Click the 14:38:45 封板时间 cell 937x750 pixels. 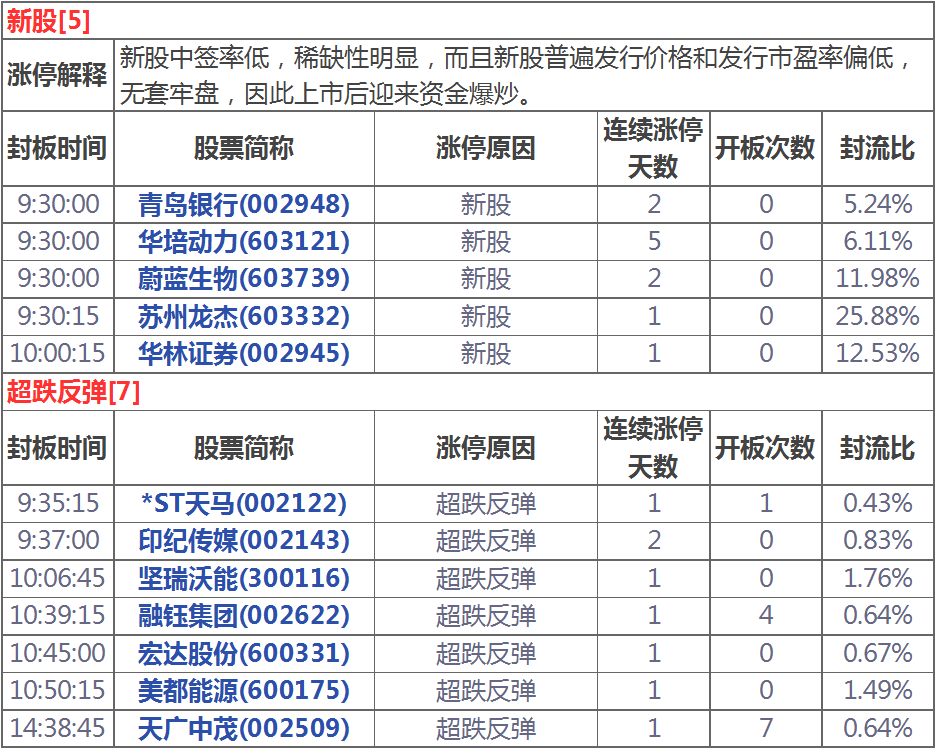pyautogui.click(x=57, y=728)
